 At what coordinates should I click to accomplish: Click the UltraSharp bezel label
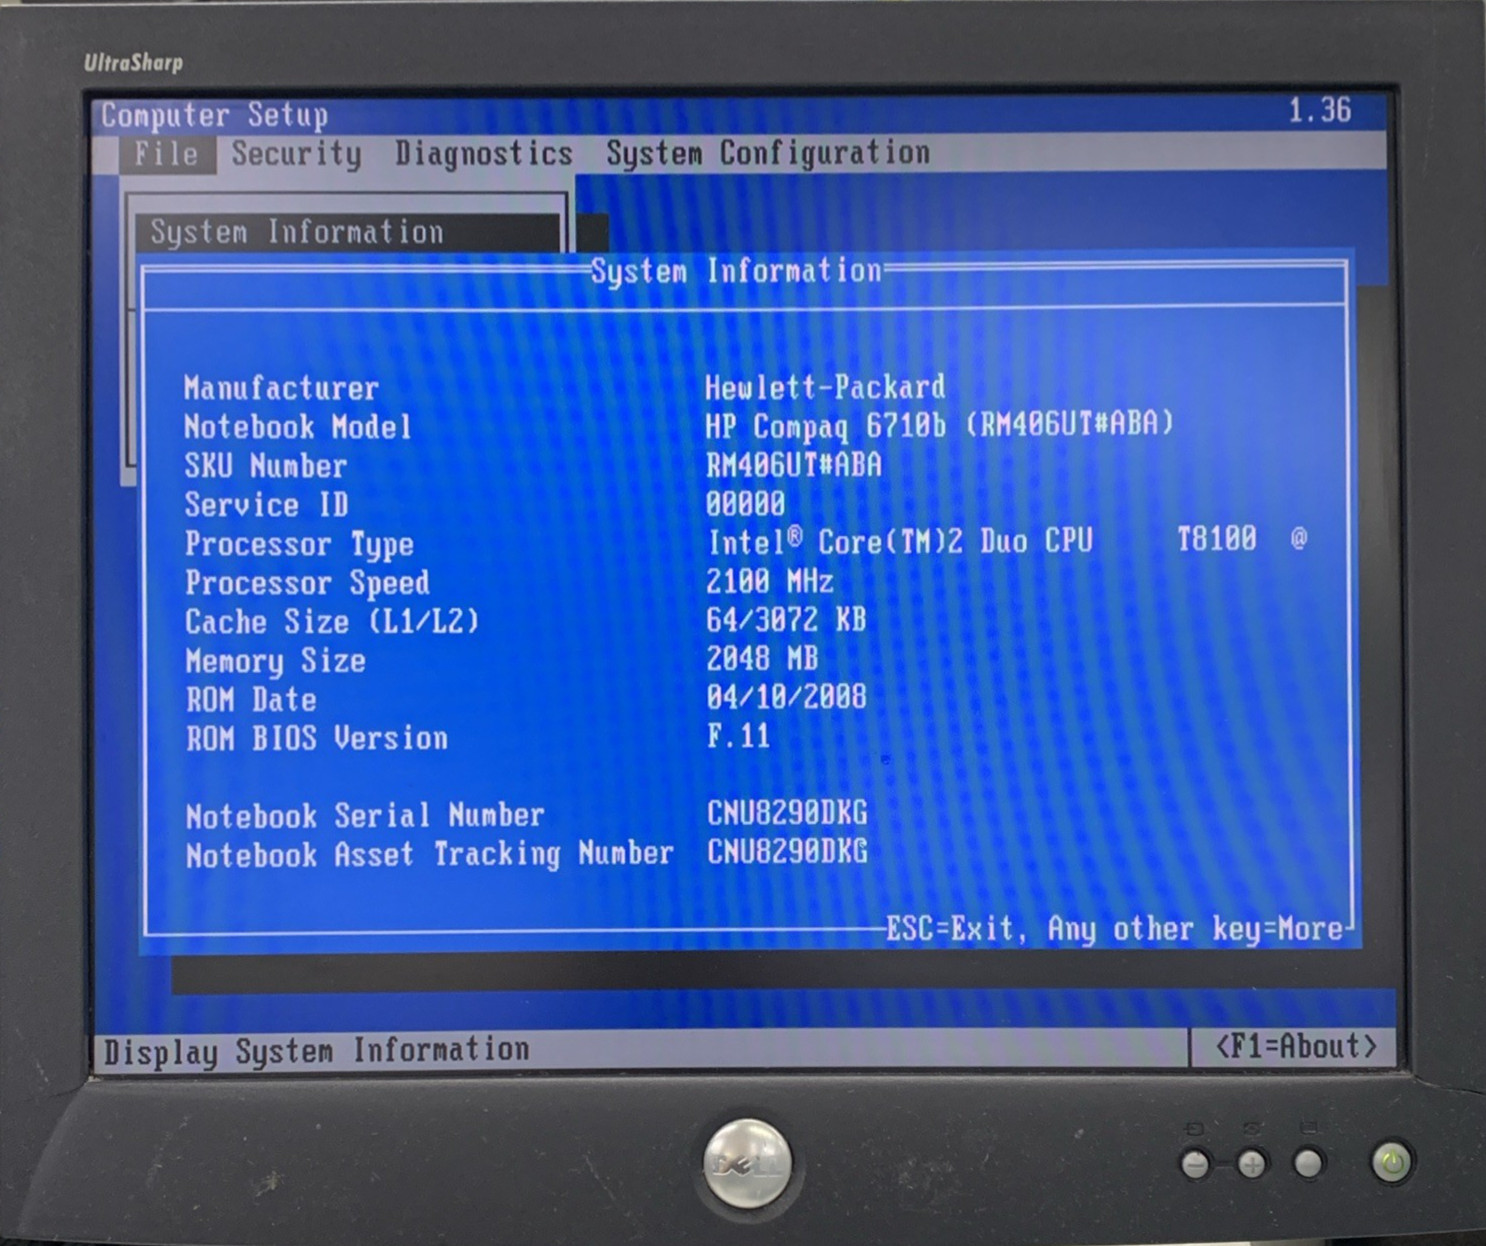point(133,63)
